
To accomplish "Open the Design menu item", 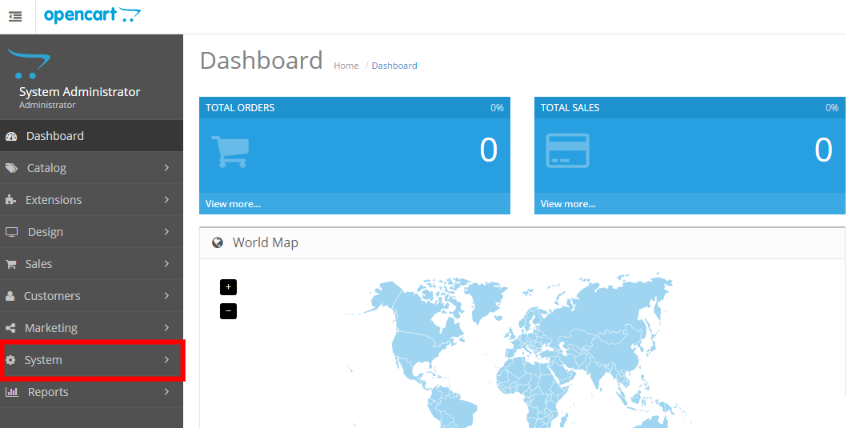I will point(91,232).
